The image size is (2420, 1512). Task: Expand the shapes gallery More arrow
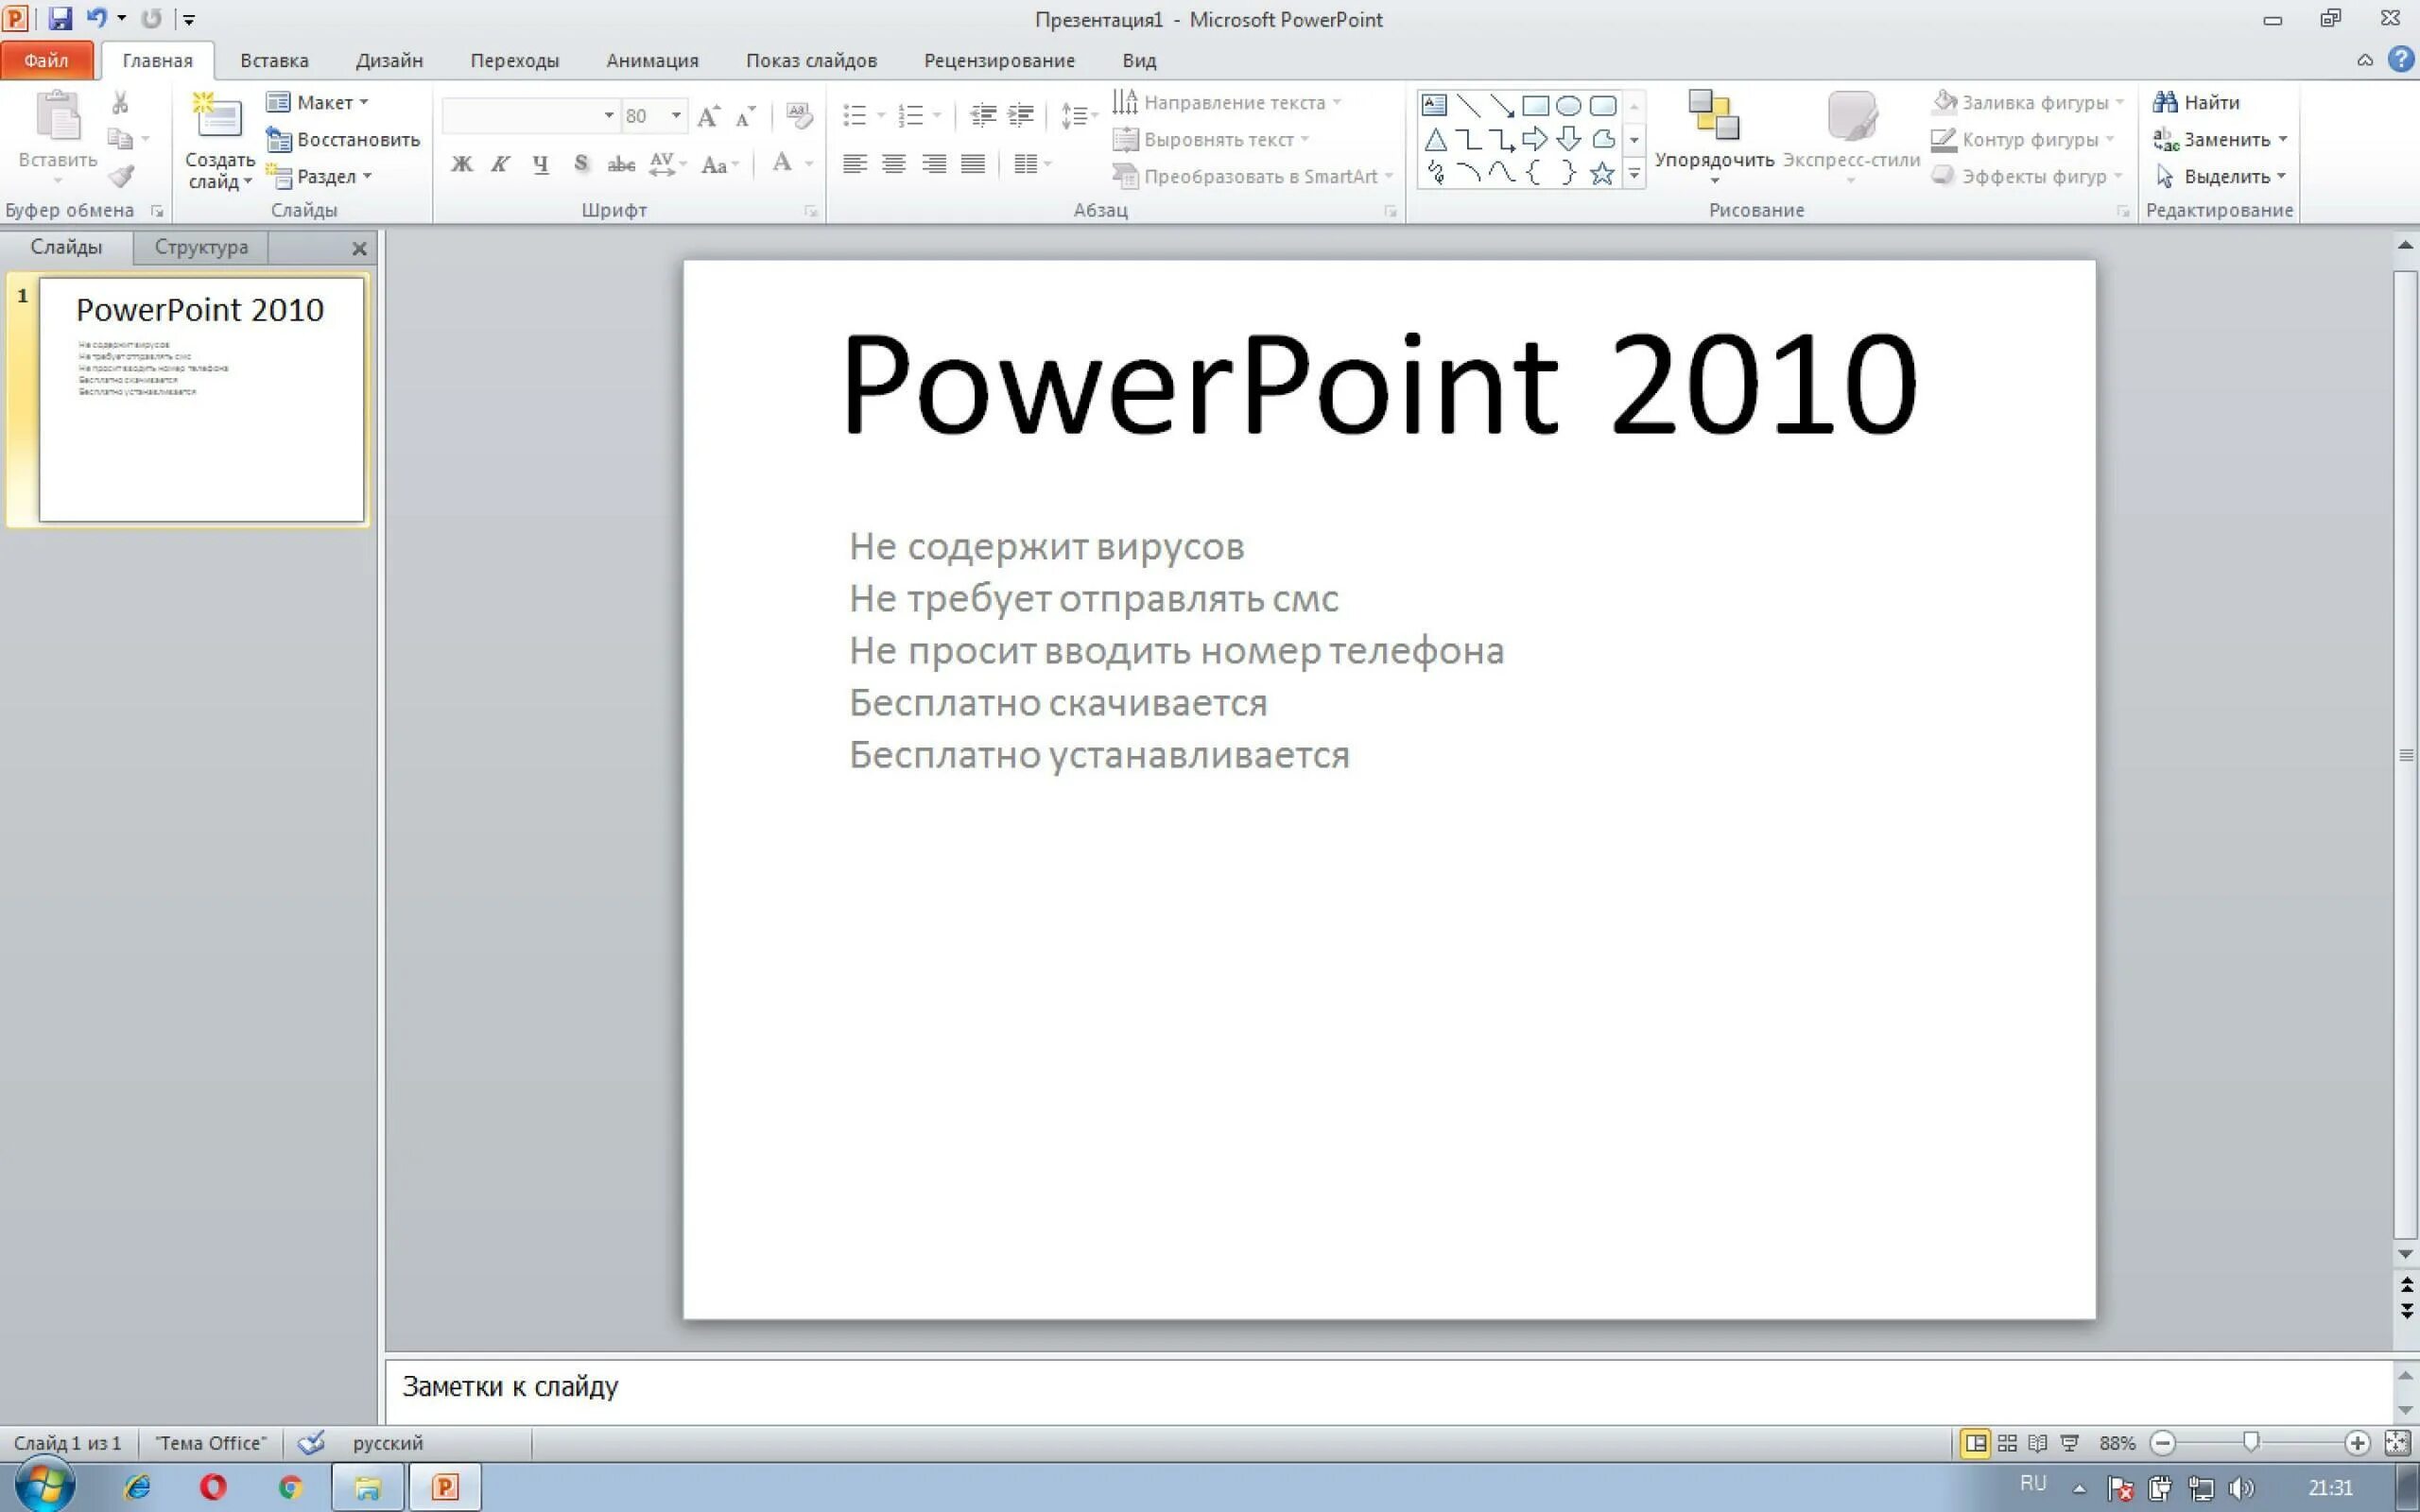click(x=1634, y=175)
